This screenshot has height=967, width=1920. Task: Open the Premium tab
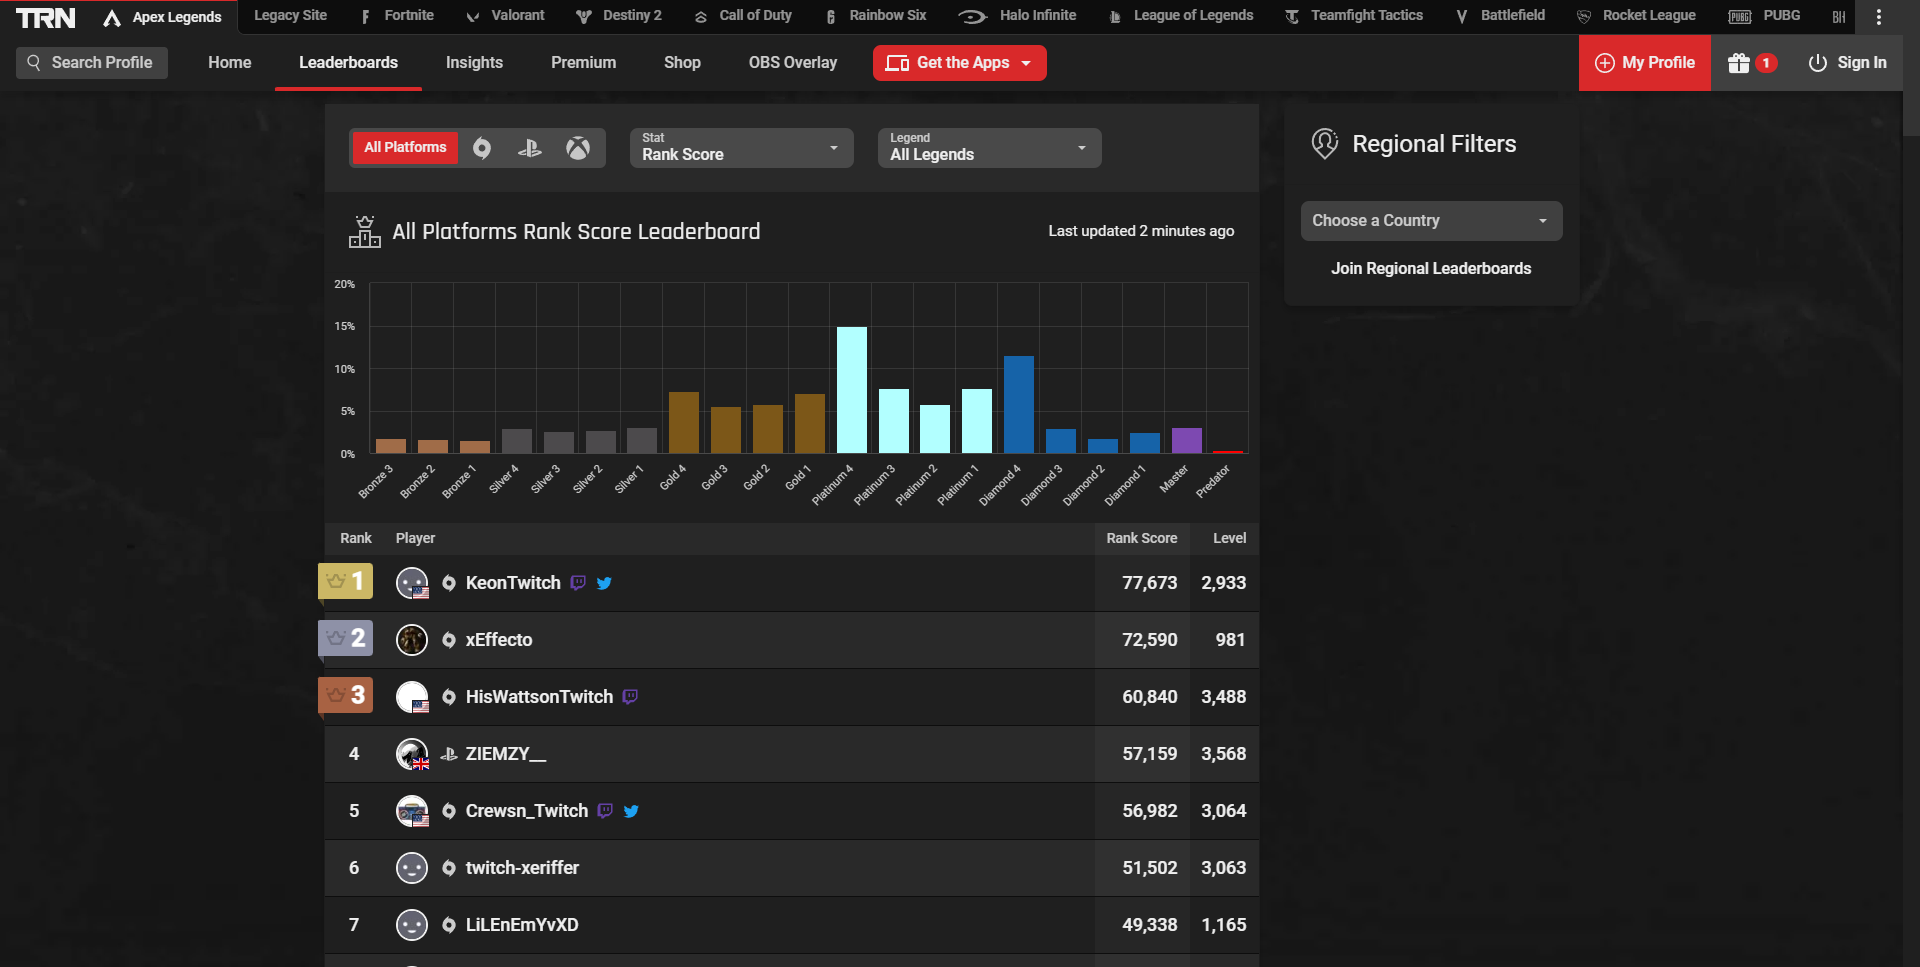pyautogui.click(x=583, y=63)
